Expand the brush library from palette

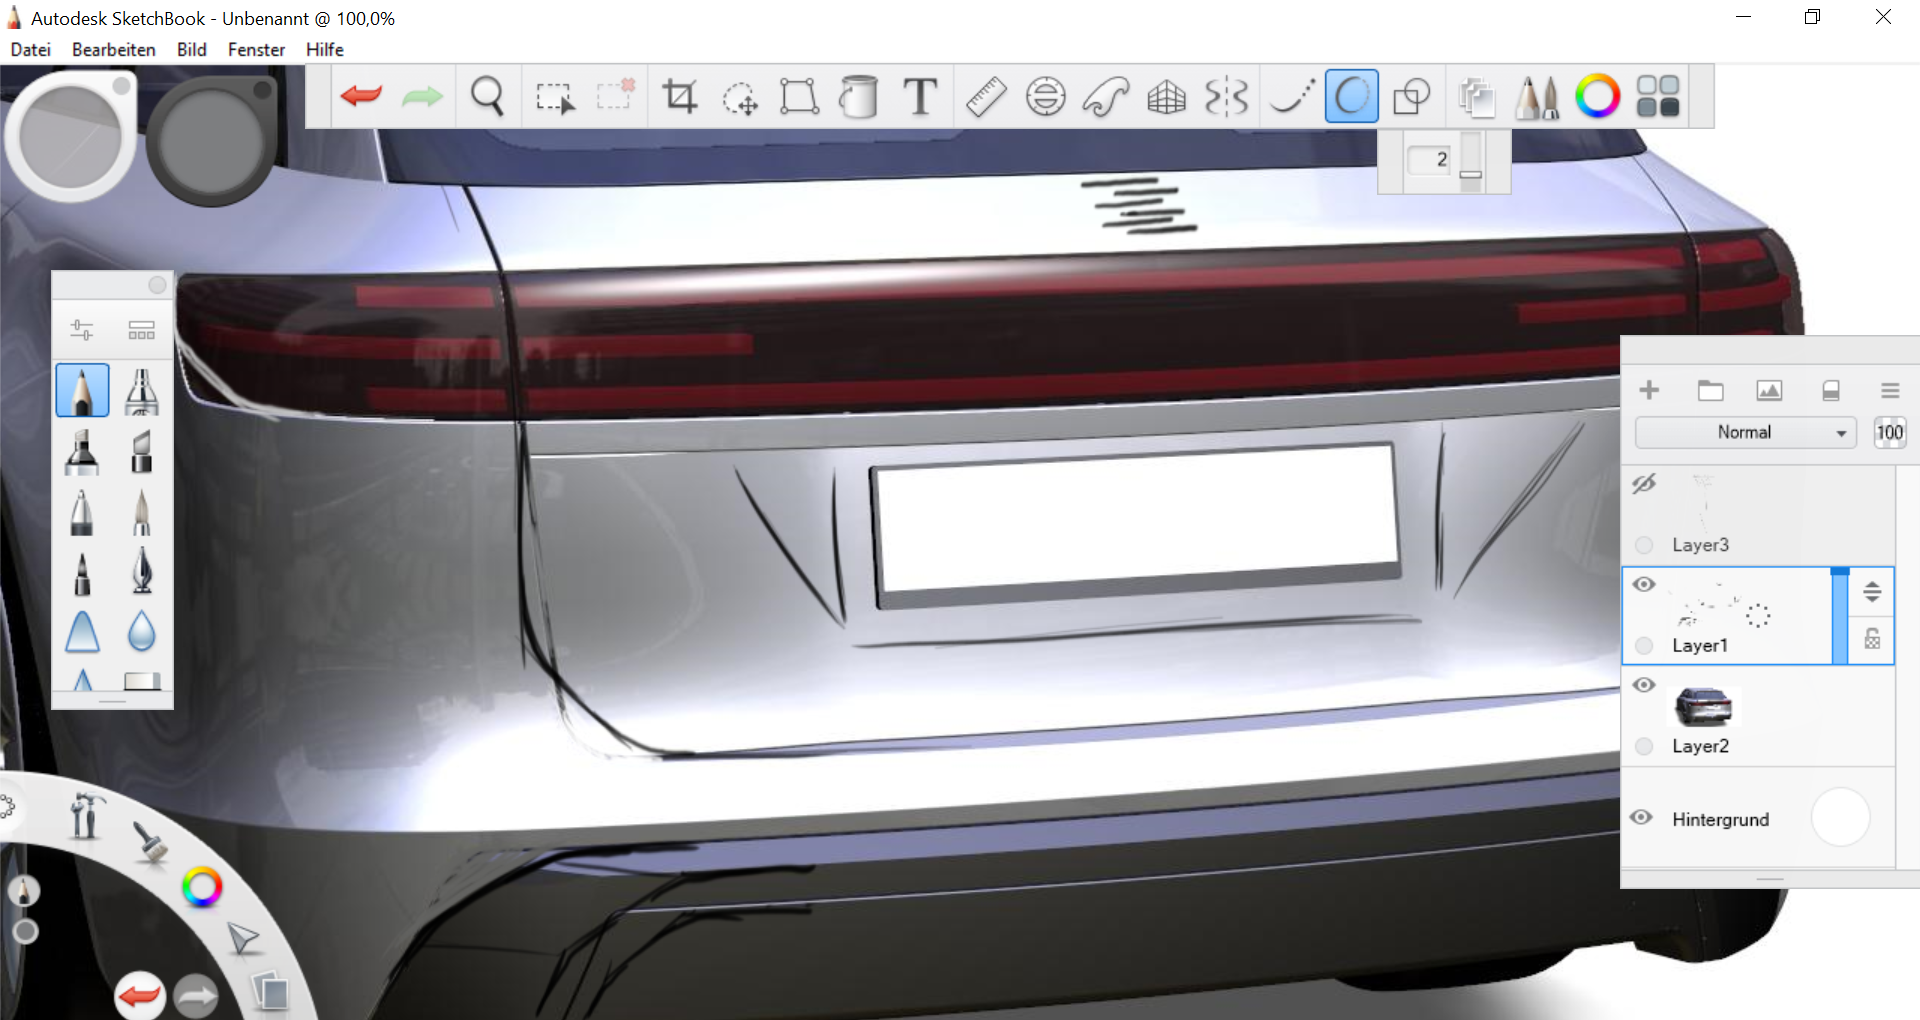coord(141,330)
